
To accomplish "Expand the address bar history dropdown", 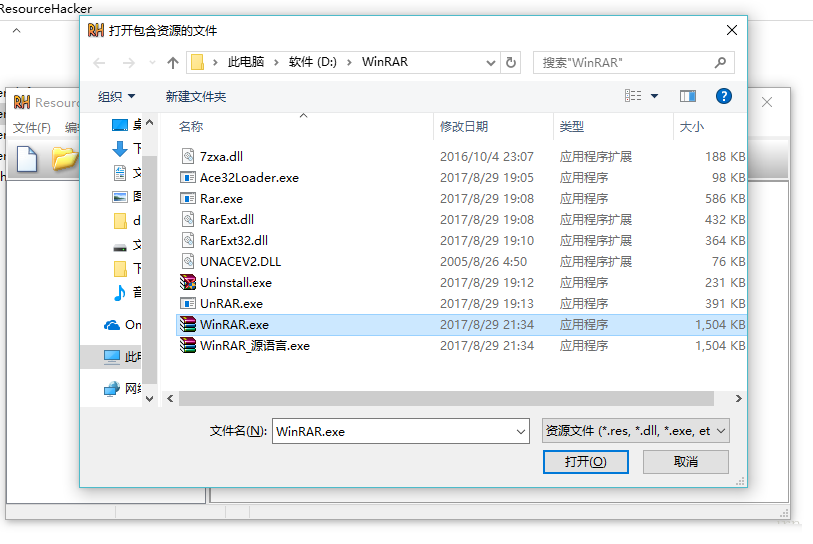I will pos(490,63).
